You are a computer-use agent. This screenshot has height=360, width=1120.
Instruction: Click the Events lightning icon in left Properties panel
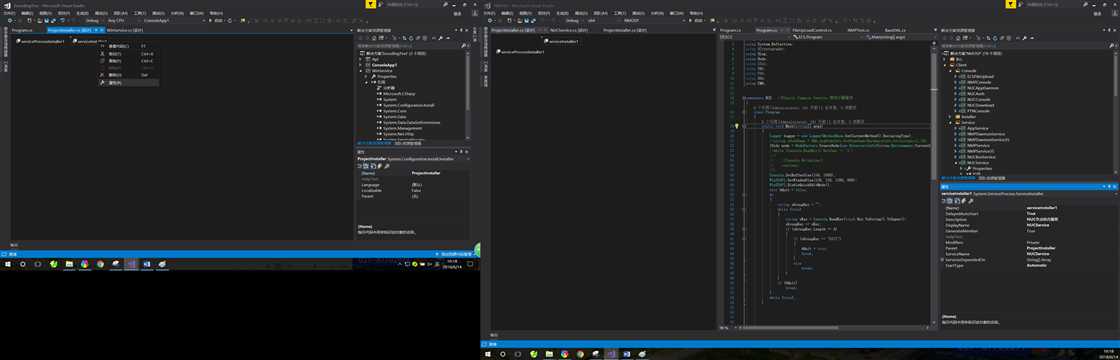click(381, 166)
